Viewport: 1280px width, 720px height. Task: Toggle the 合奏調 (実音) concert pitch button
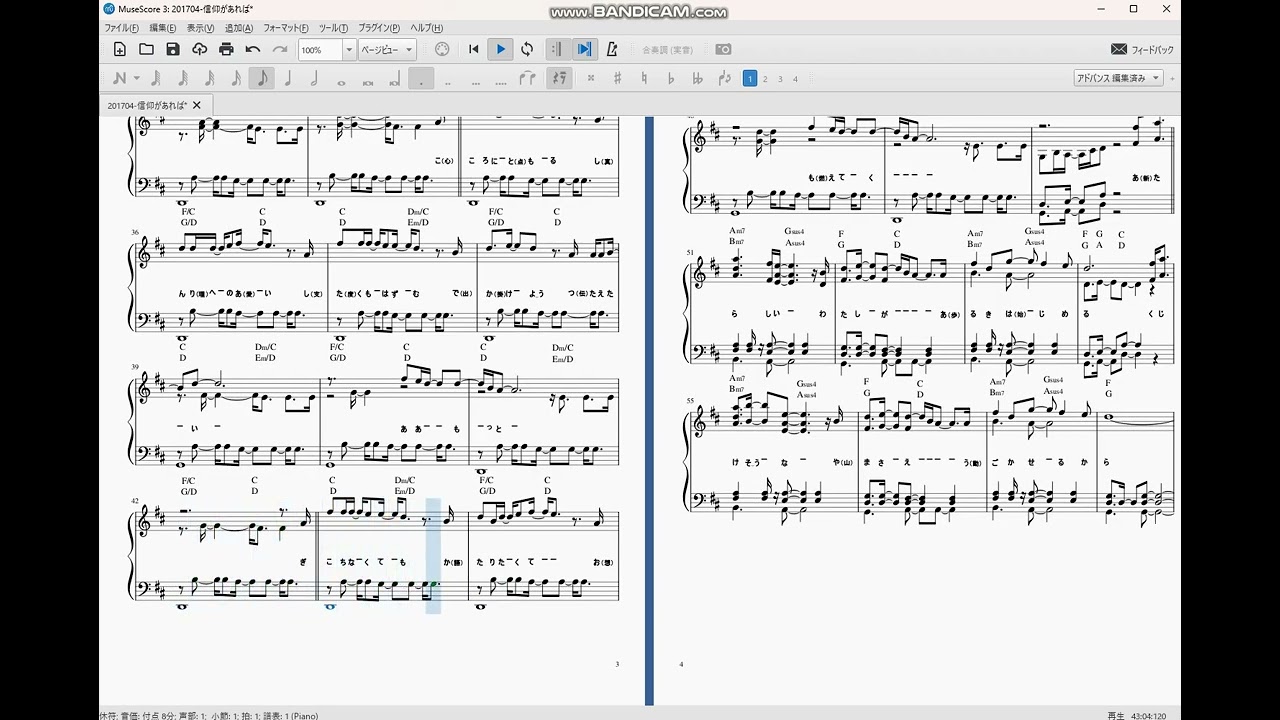point(667,49)
